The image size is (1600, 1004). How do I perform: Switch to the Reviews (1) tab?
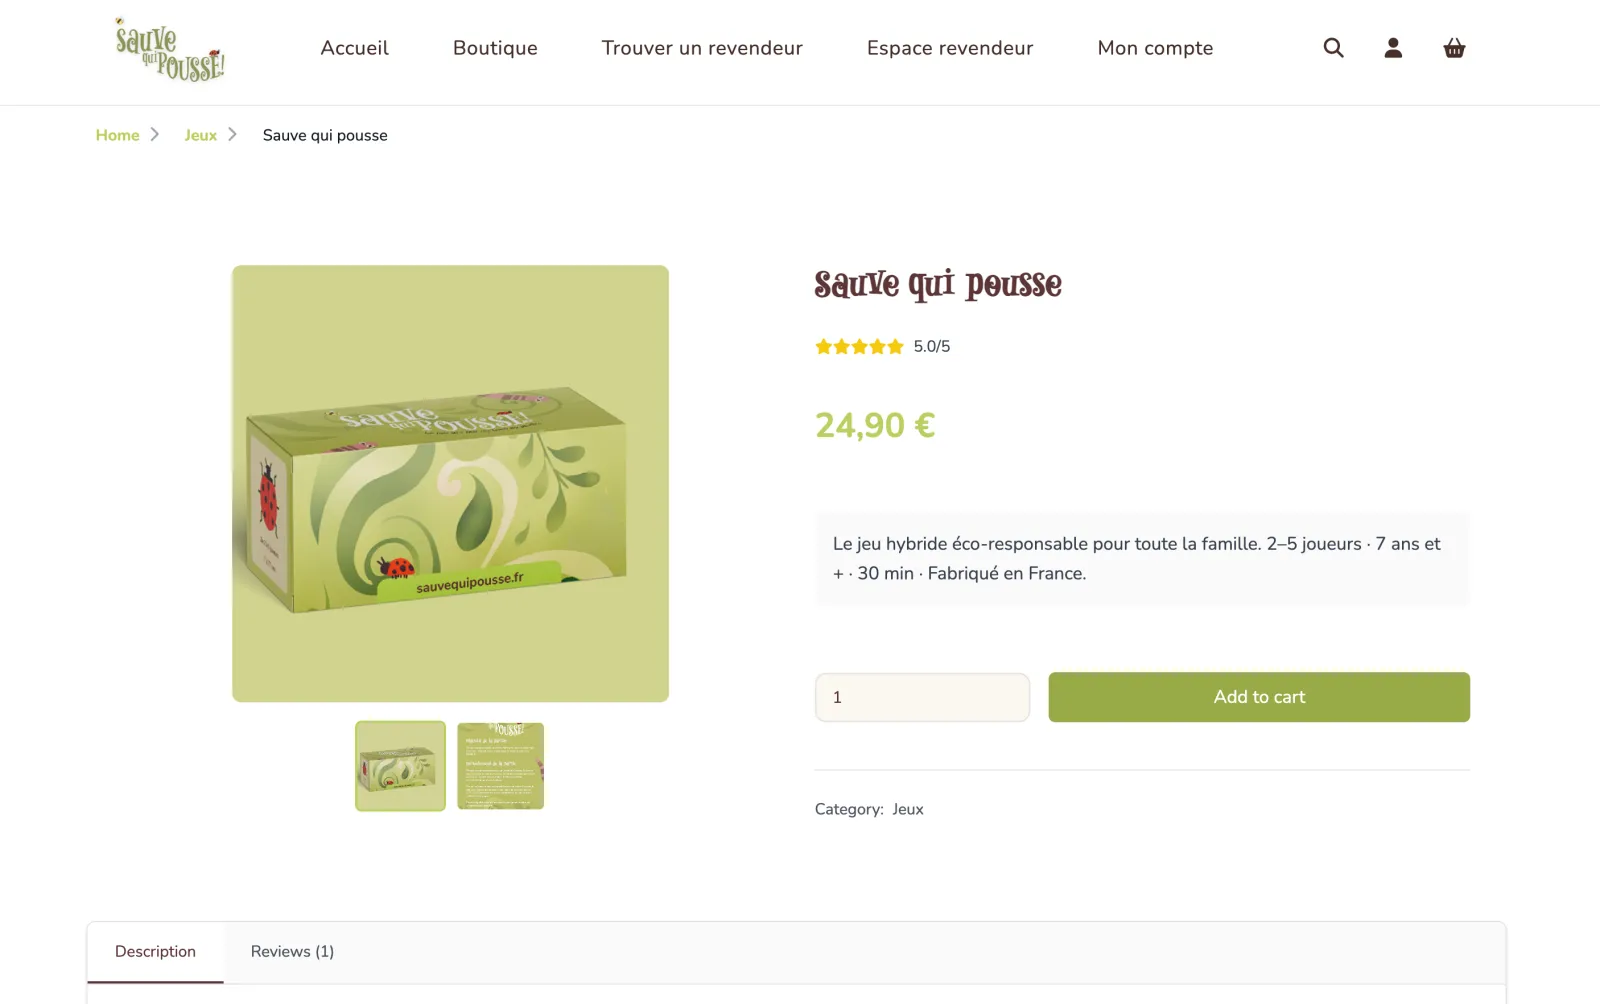(292, 952)
